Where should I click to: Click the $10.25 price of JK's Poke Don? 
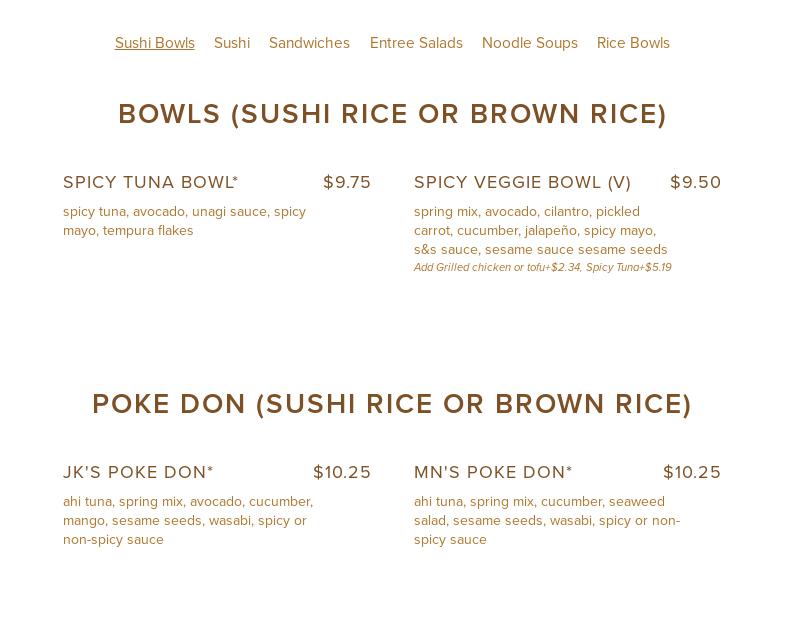(342, 472)
